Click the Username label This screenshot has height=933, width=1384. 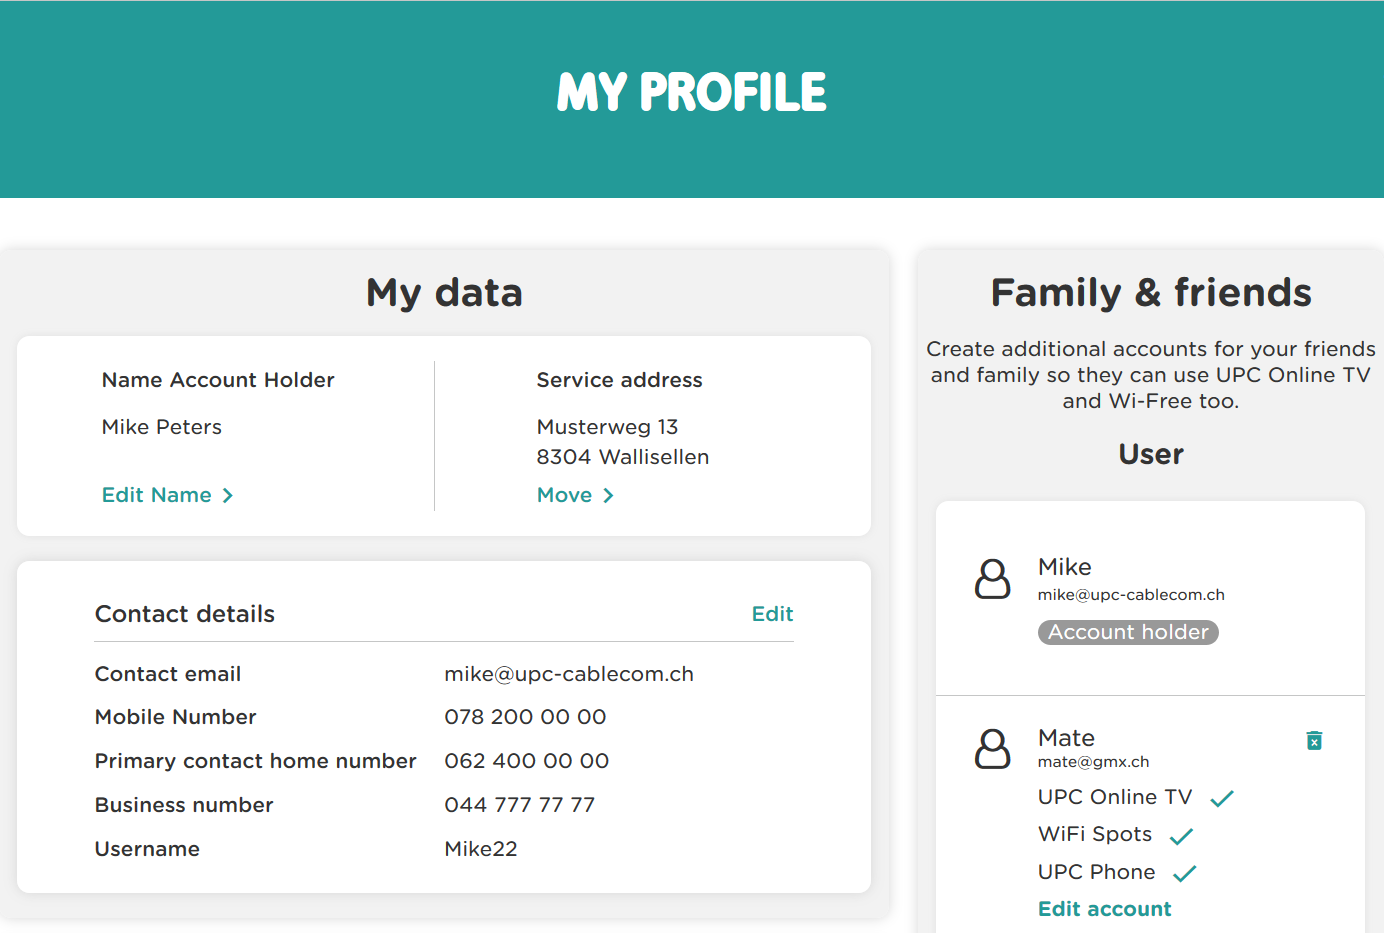147,849
